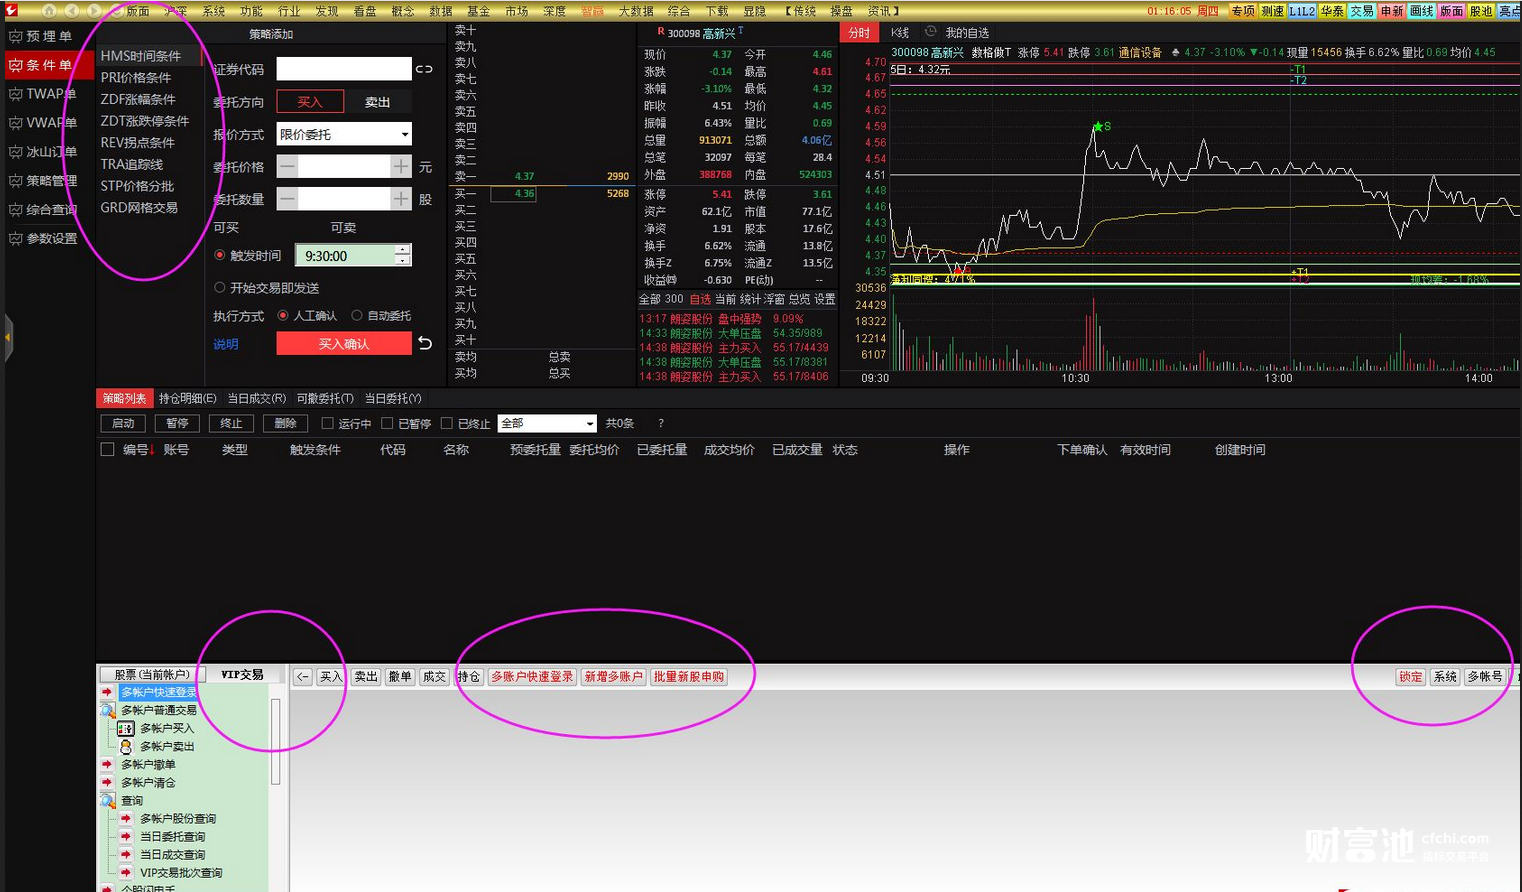1522x892 pixels.
Task: Collapse the left panel with the side arrow
Action: (x=7, y=338)
